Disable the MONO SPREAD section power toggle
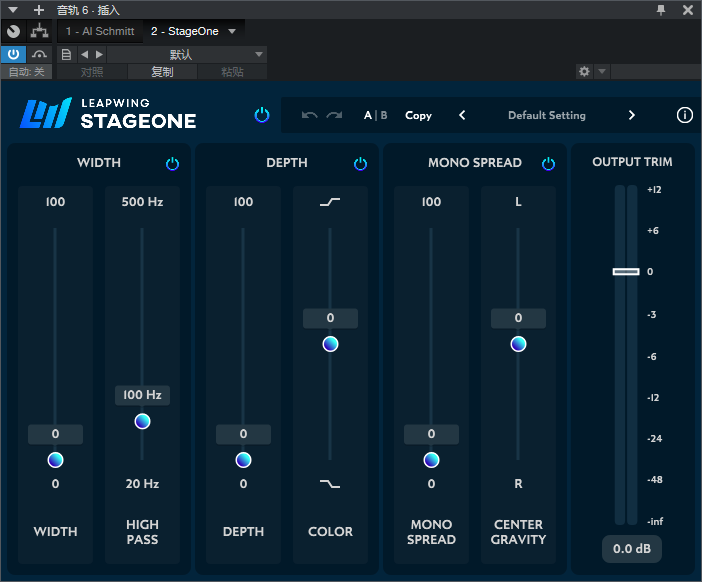This screenshot has height=582, width=702. click(x=548, y=163)
